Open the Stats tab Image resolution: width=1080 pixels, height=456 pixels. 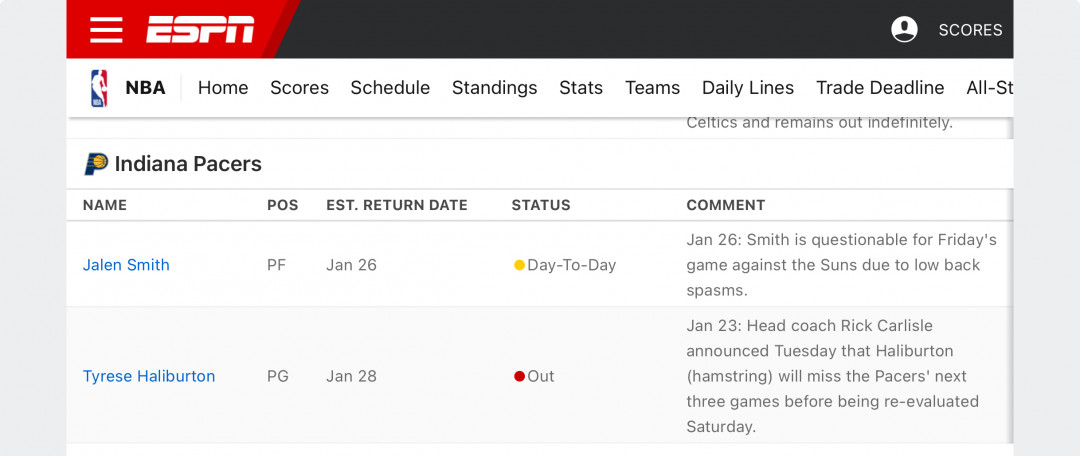click(x=581, y=88)
